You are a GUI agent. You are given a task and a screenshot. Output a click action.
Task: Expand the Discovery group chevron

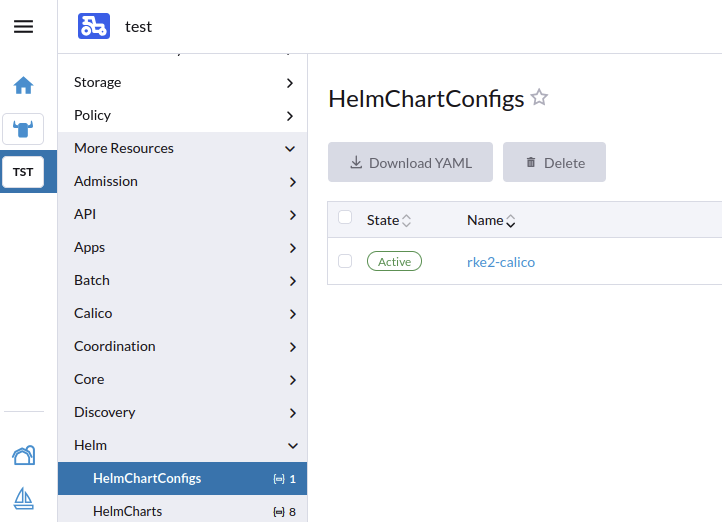pos(292,413)
